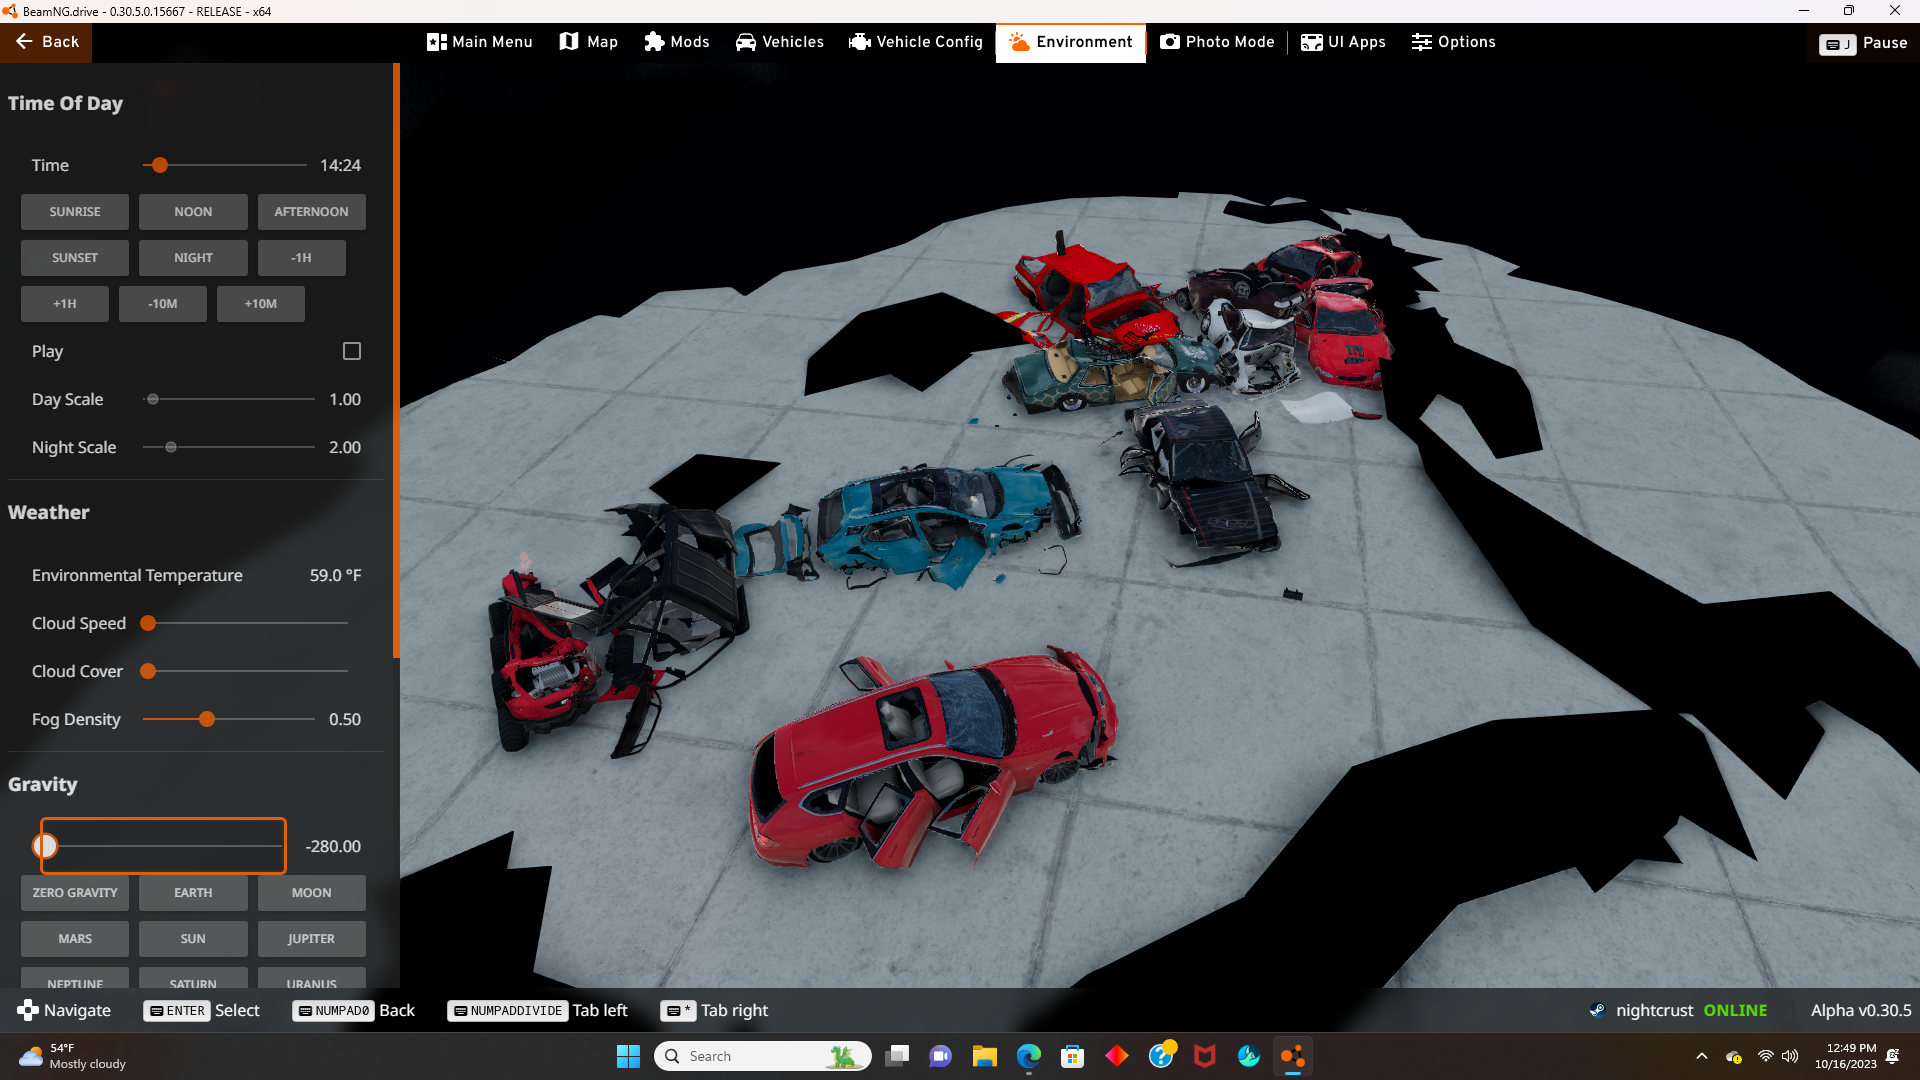Viewport: 1920px width, 1080px height.
Task: Click the Windows taskbar Search box
Action: pos(760,1056)
